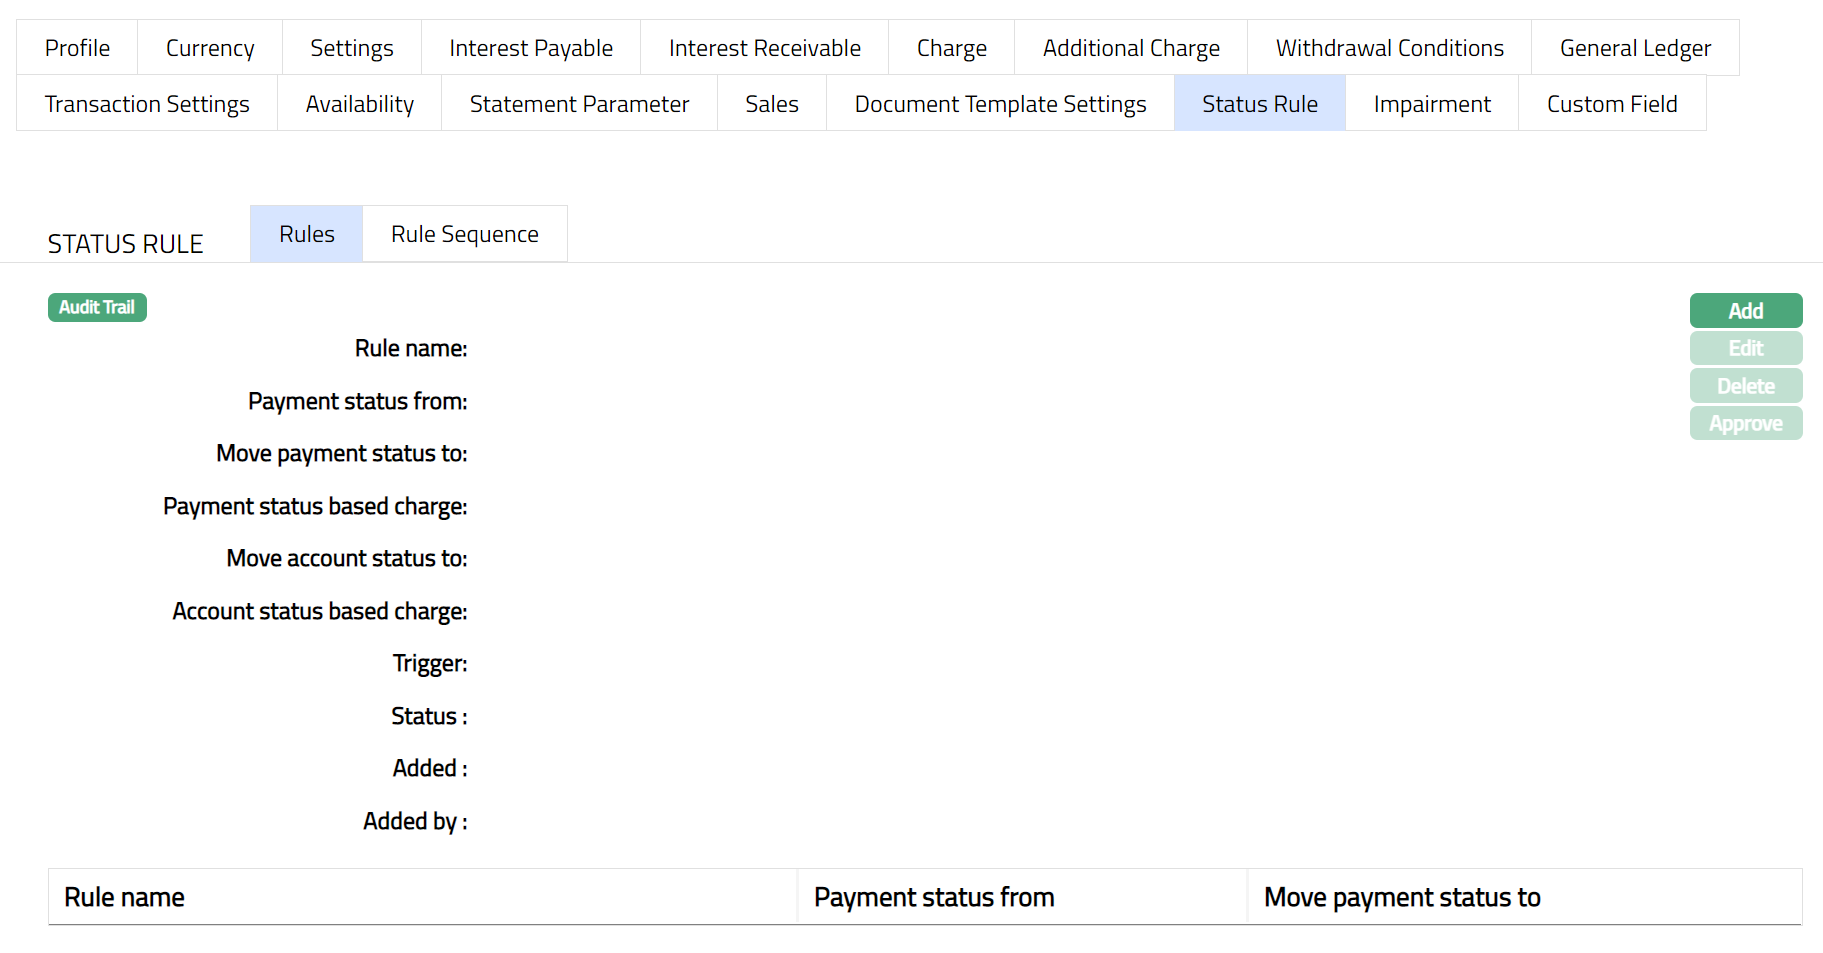1823x953 pixels.
Task: Go to Withdrawal Conditions tab
Action: pyautogui.click(x=1389, y=48)
